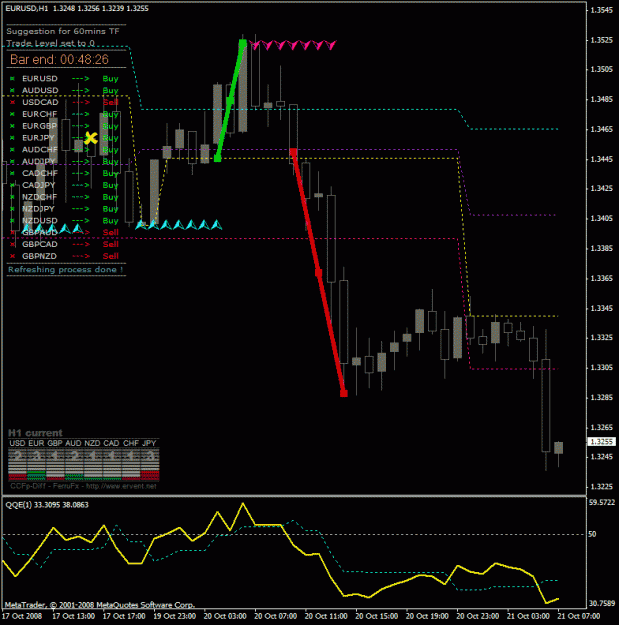Click the '21 Oct 07:00' time axis label
This screenshot has width=619, height=625.
pos(579,616)
